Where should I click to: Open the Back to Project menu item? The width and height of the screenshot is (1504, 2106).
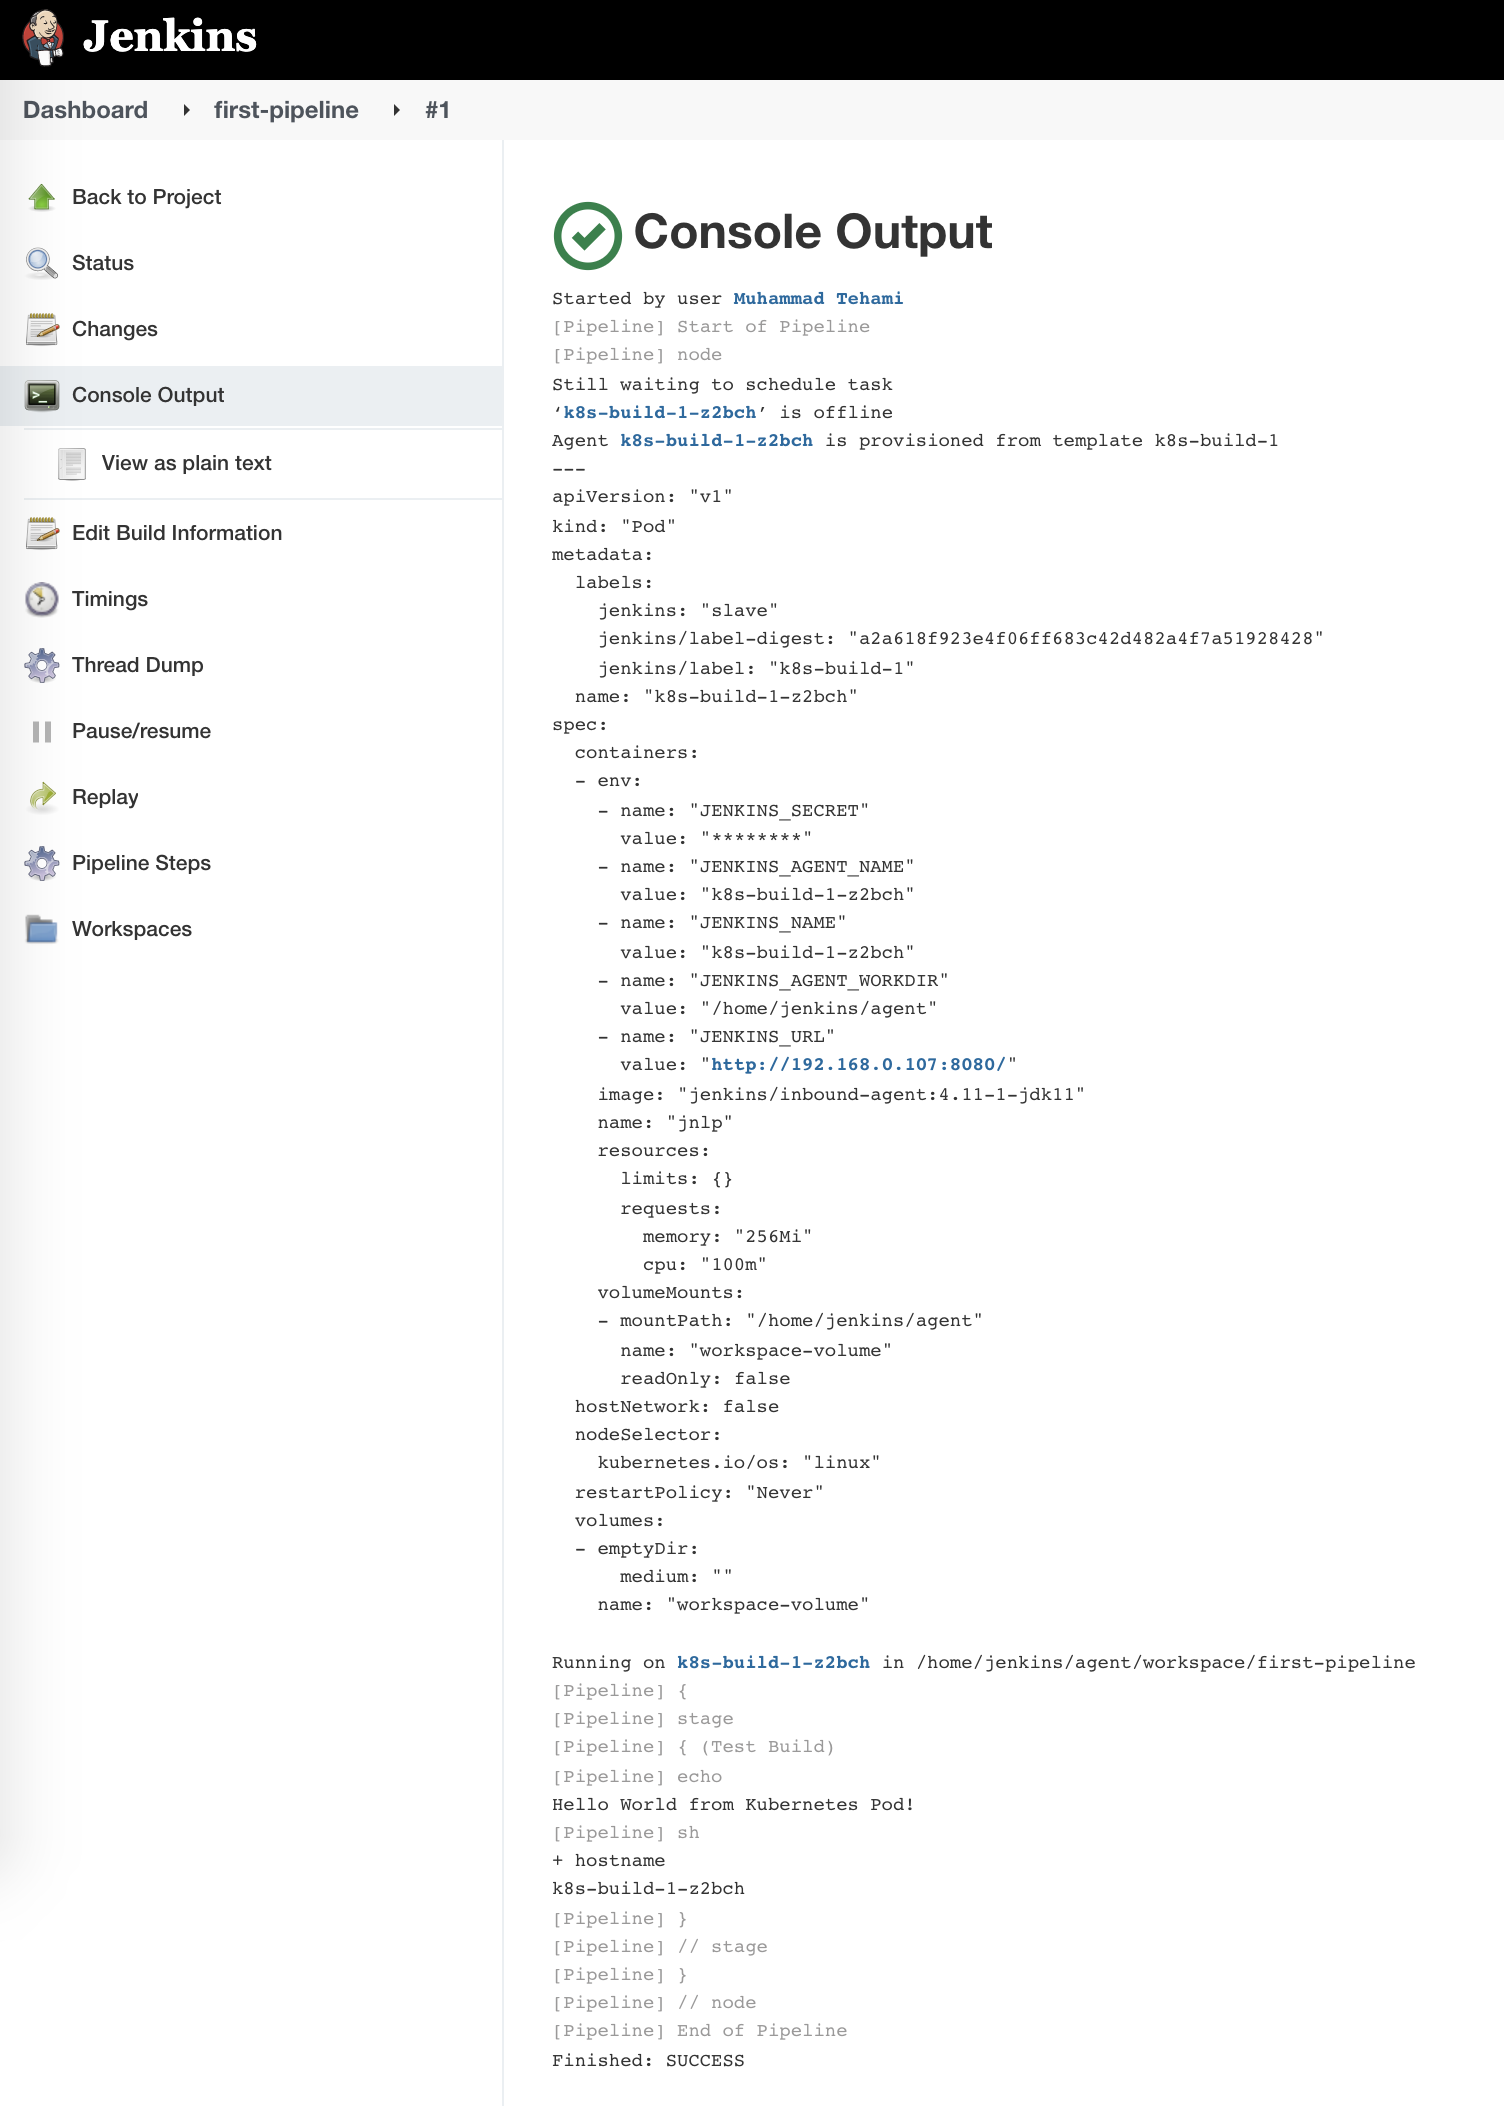click(x=146, y=197)
